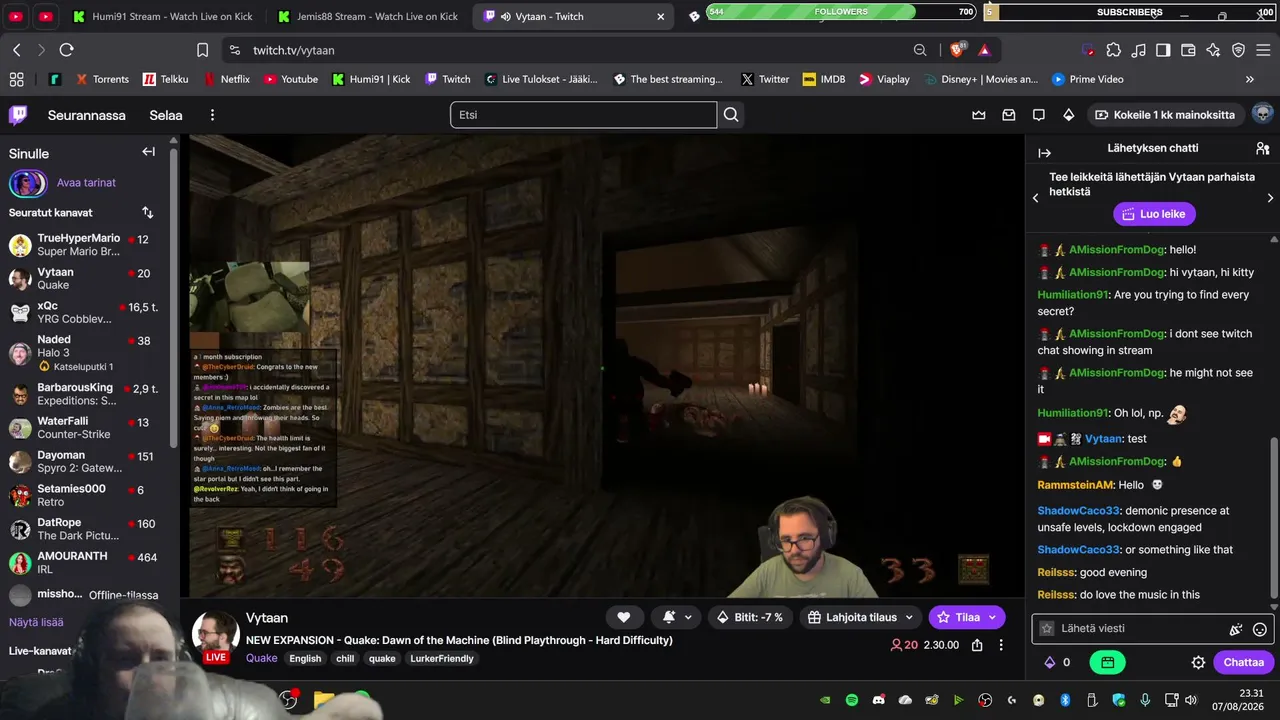Open chat community members list icon
Viewport: 1280px width, 720px height.
1263,148
